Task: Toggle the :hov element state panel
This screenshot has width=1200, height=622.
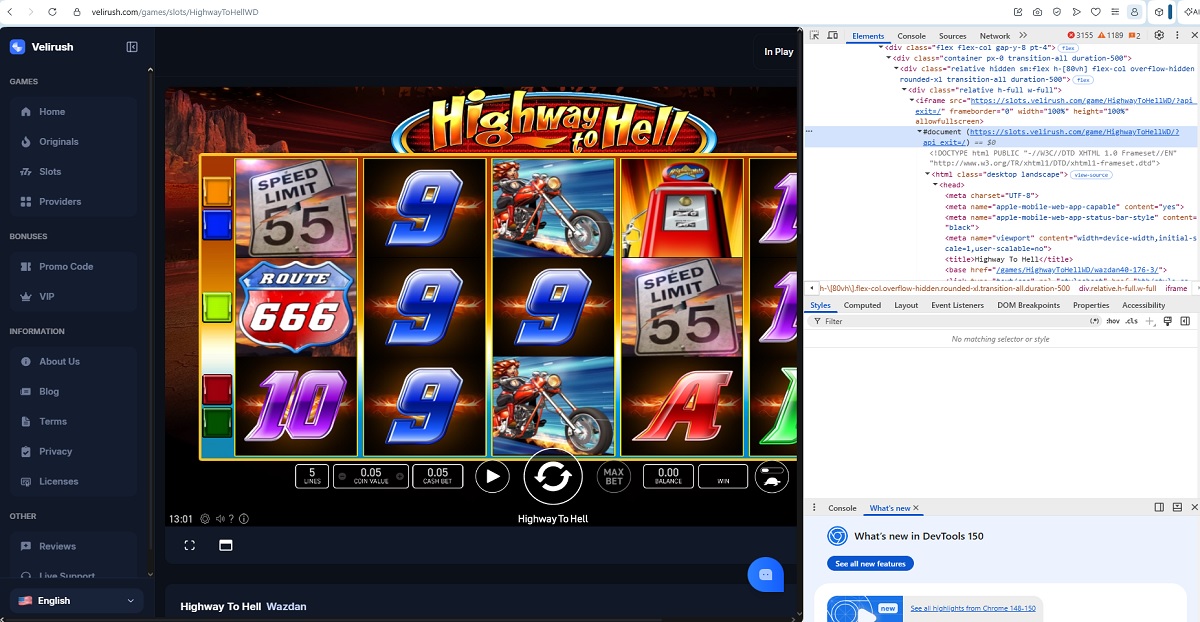Action: coord(1112,321)
